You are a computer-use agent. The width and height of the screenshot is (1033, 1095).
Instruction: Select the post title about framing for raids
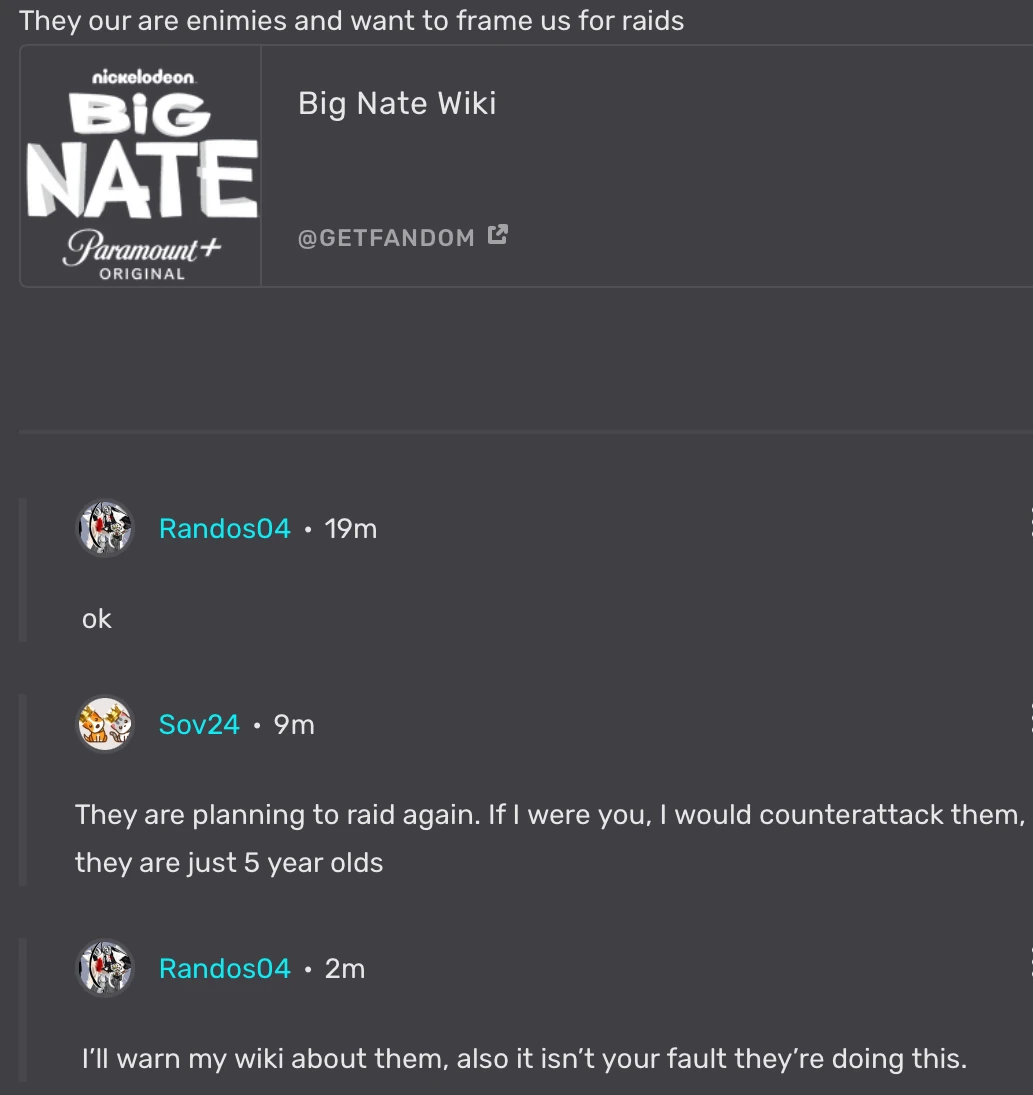[x=352, y=20]
